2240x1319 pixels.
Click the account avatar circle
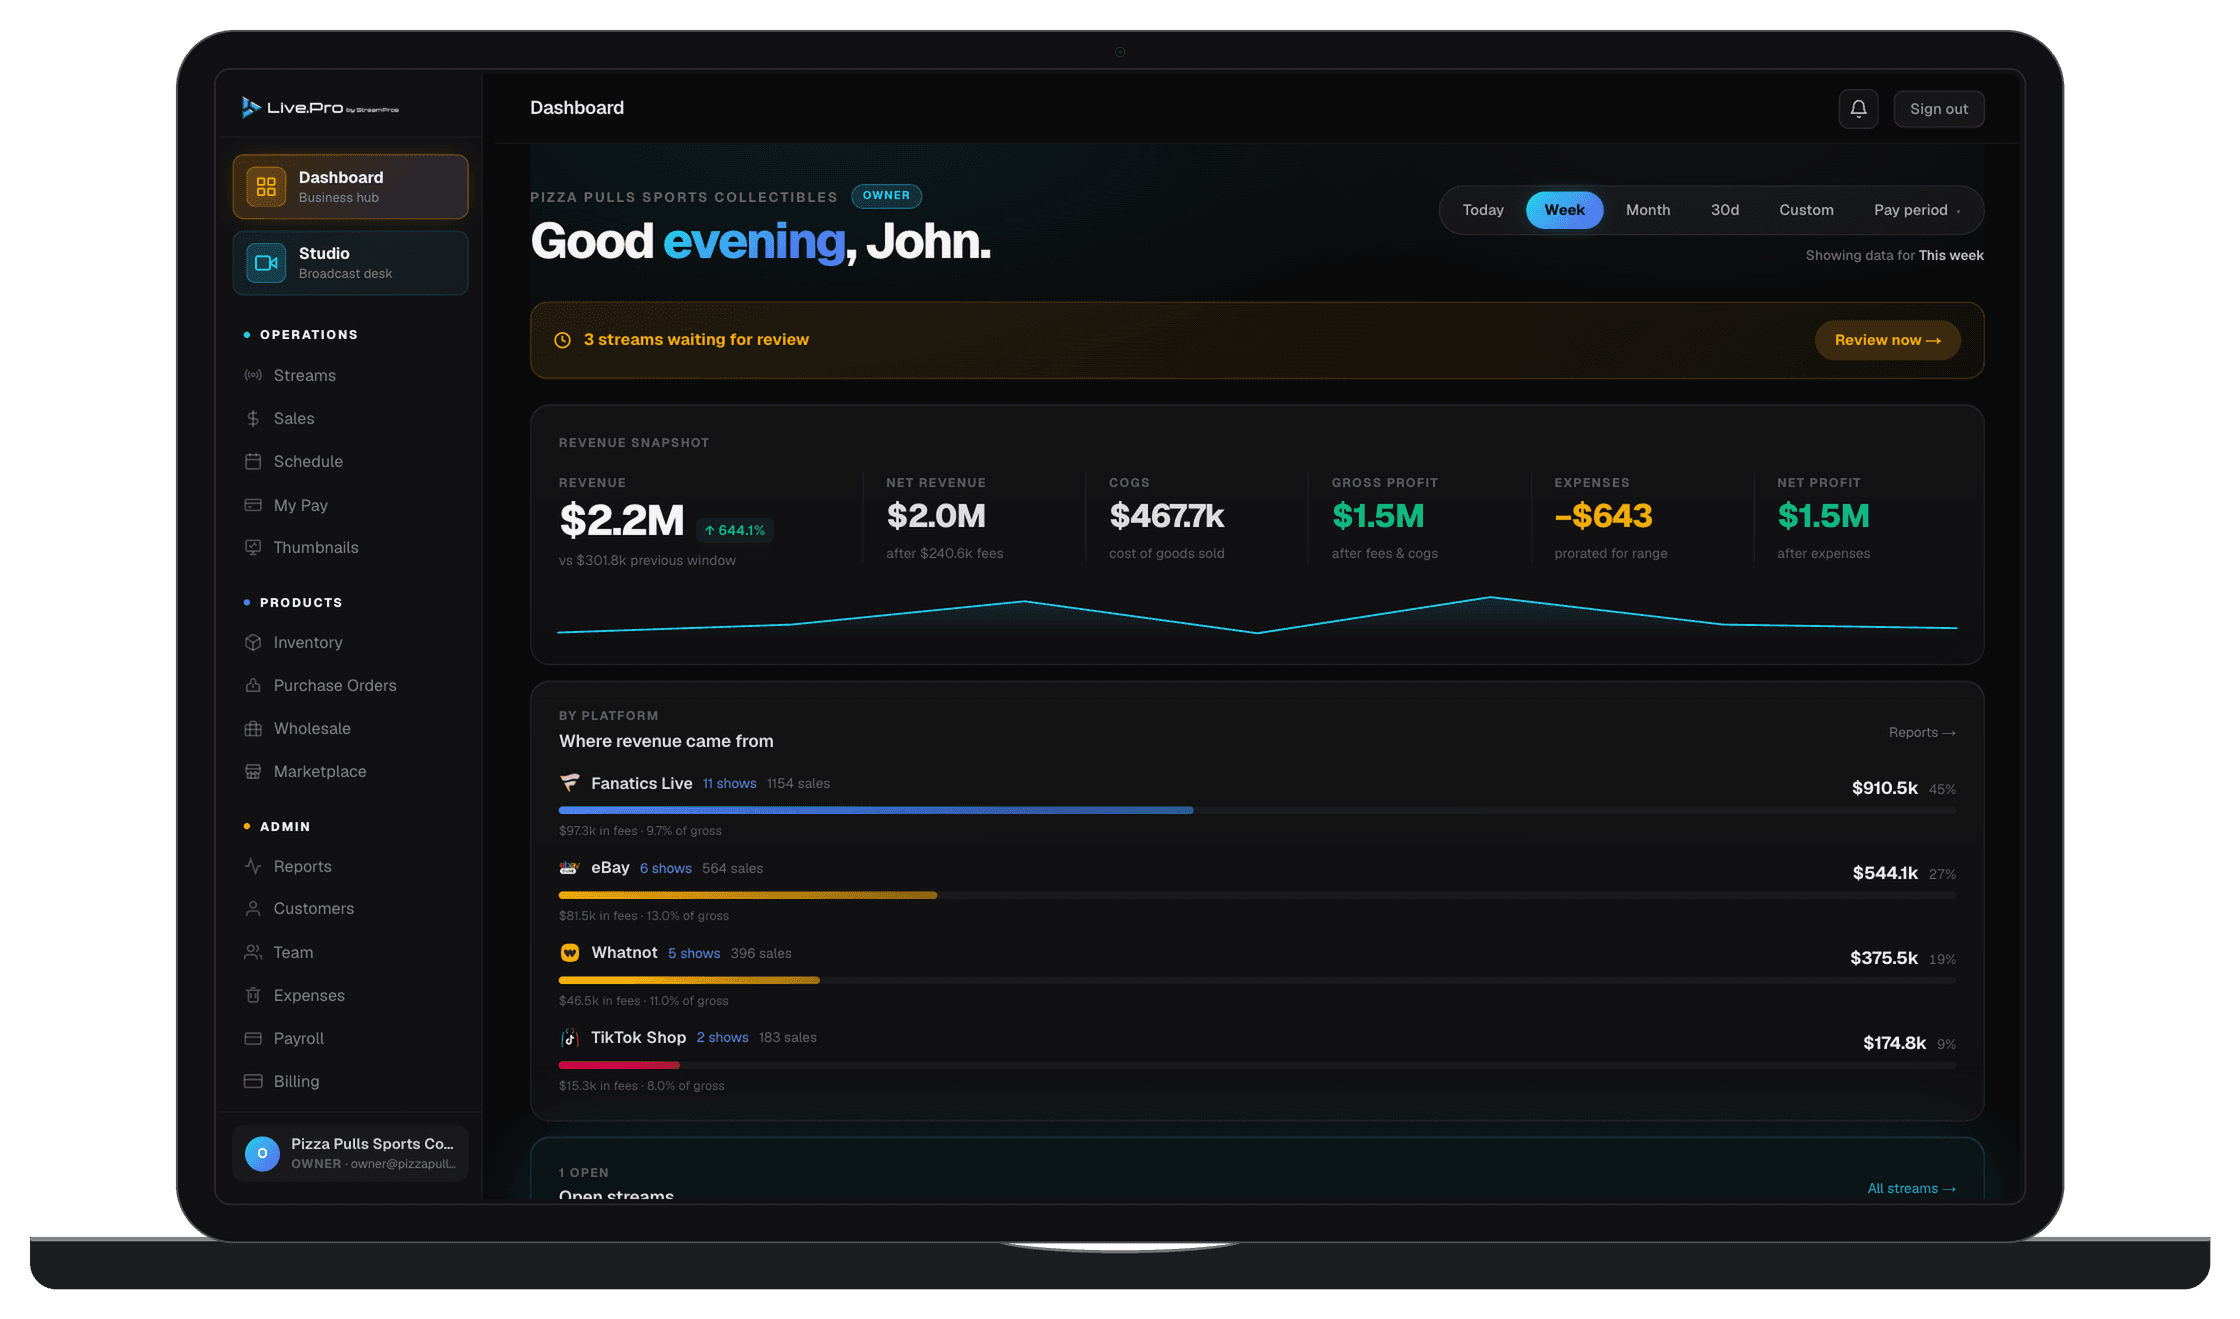tap(262, 1153)
